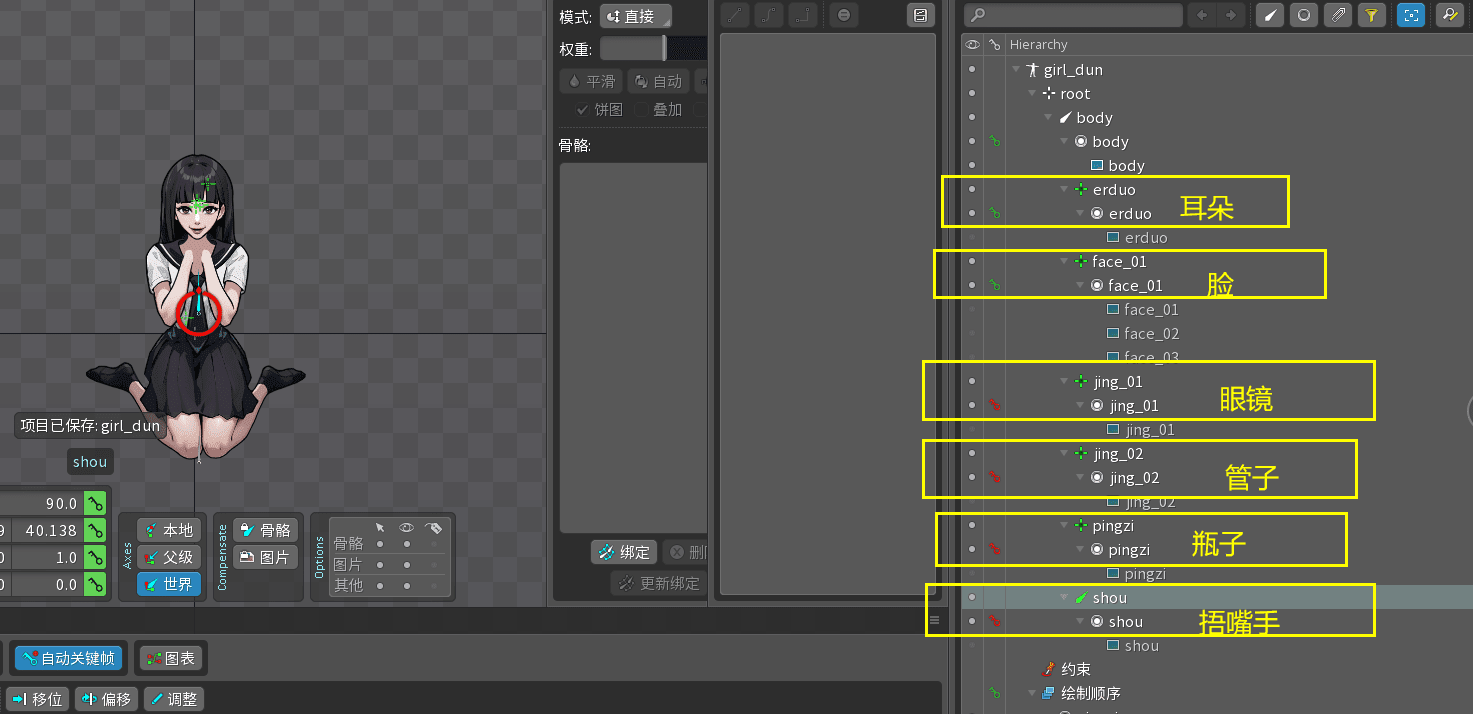This screenshot has height=714, width=1473.
Task: Click the 绑定 button
Action: (x=622, y=552)
